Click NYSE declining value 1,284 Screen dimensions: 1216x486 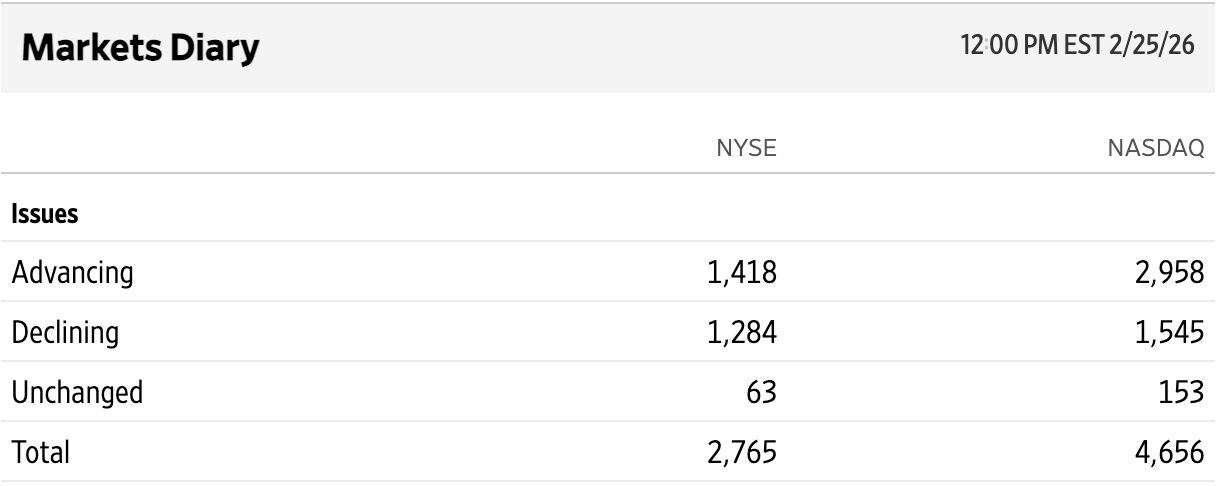pos(743,332)
